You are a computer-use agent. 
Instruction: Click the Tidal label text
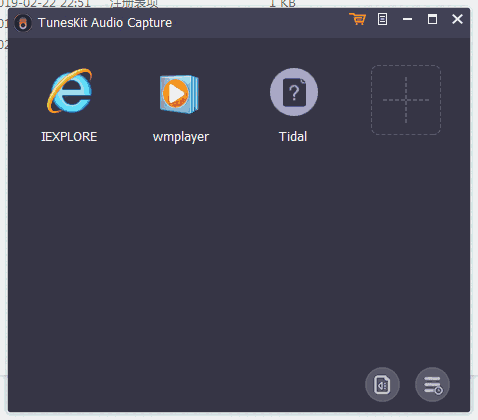tap(293, 137)
